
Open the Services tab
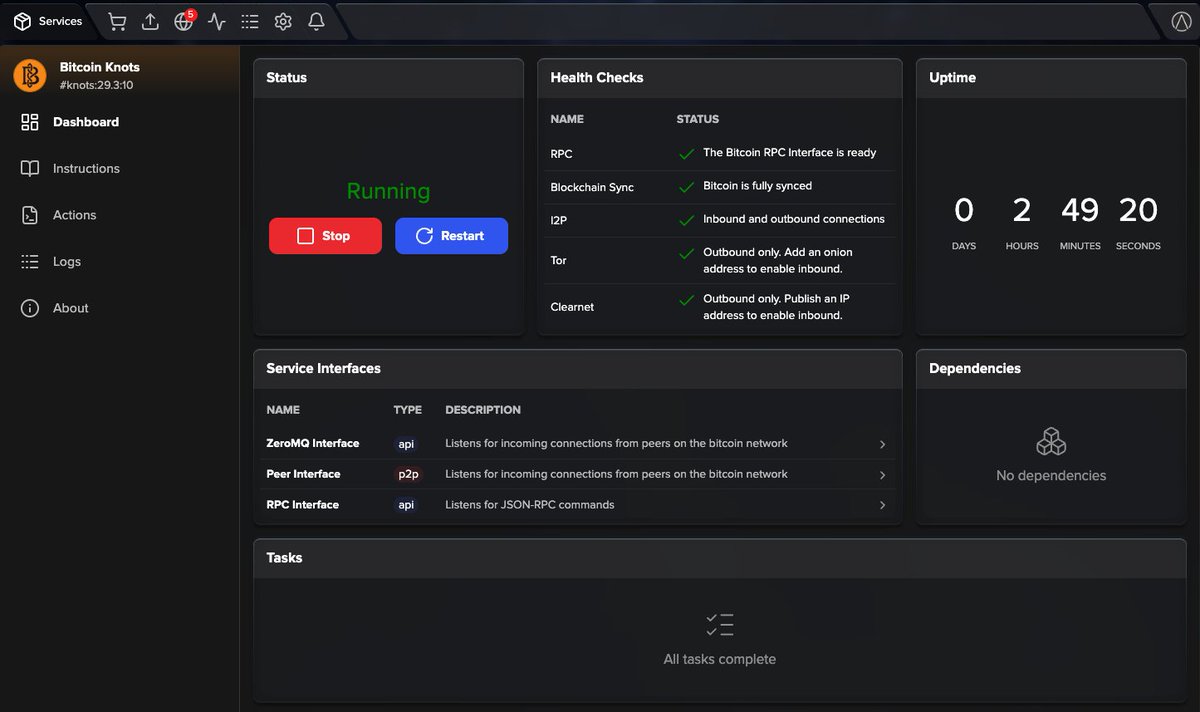47,21
